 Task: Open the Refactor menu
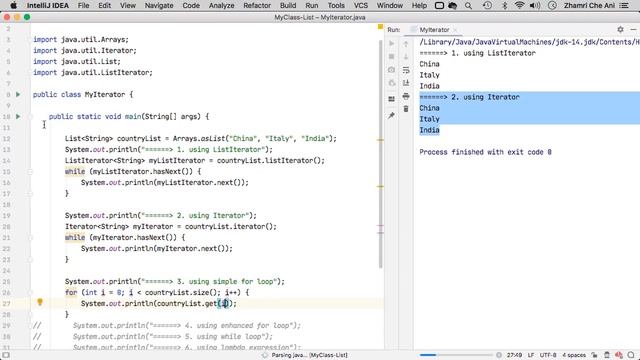click(257, 5)
